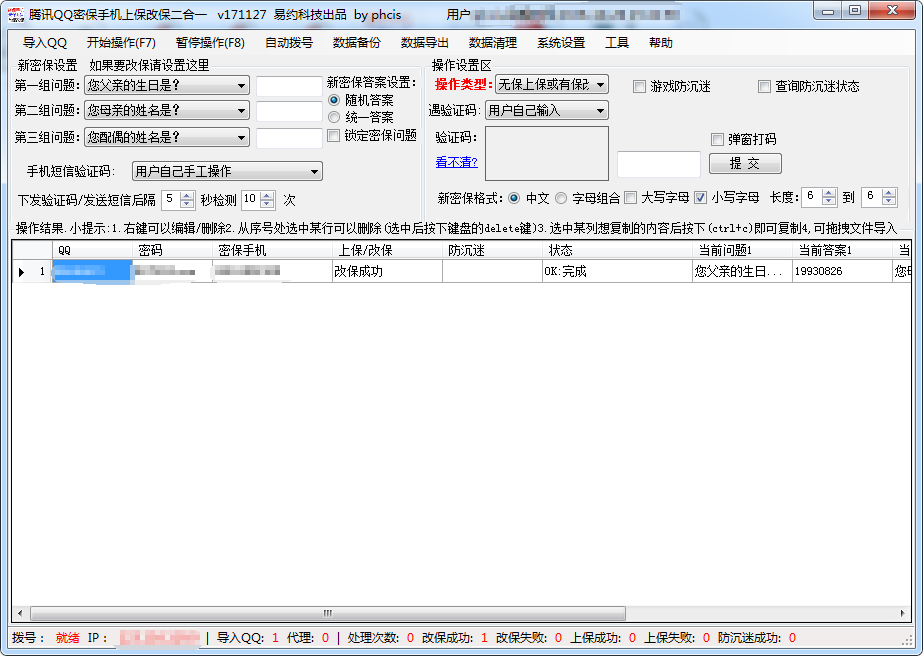Screen dimensions: 923x656
Task: Click 暂停操作(F8) in the menu bar
Action: click(210, 43)
